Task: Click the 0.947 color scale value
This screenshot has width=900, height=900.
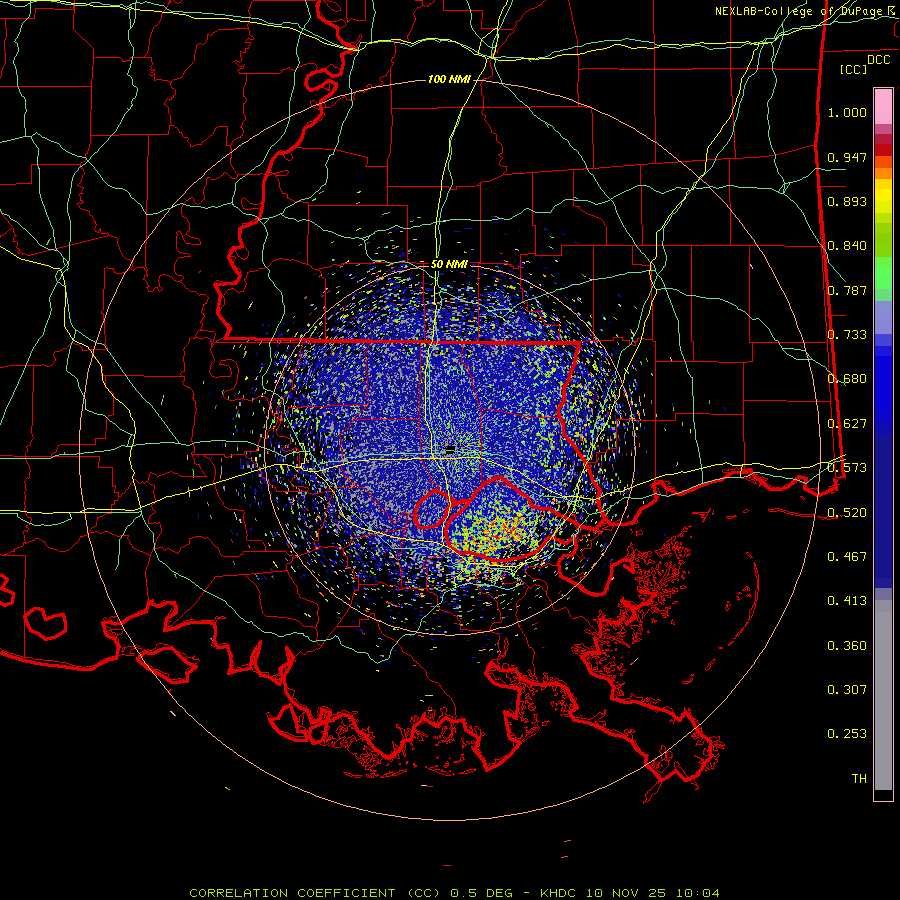Action: (847, 157)
